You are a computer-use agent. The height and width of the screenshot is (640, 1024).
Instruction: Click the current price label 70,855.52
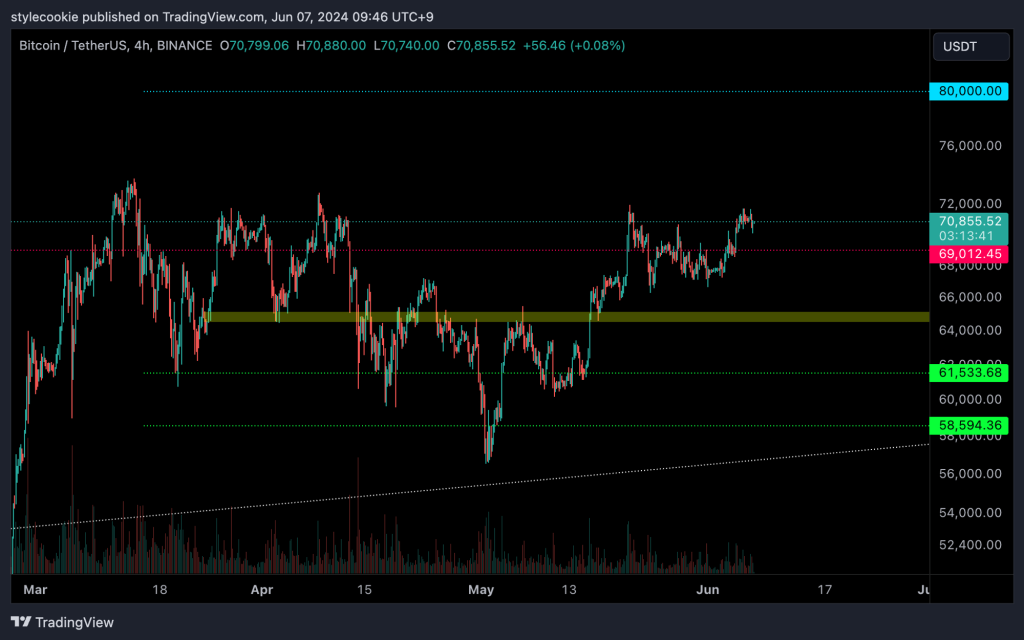pos(968,221)
